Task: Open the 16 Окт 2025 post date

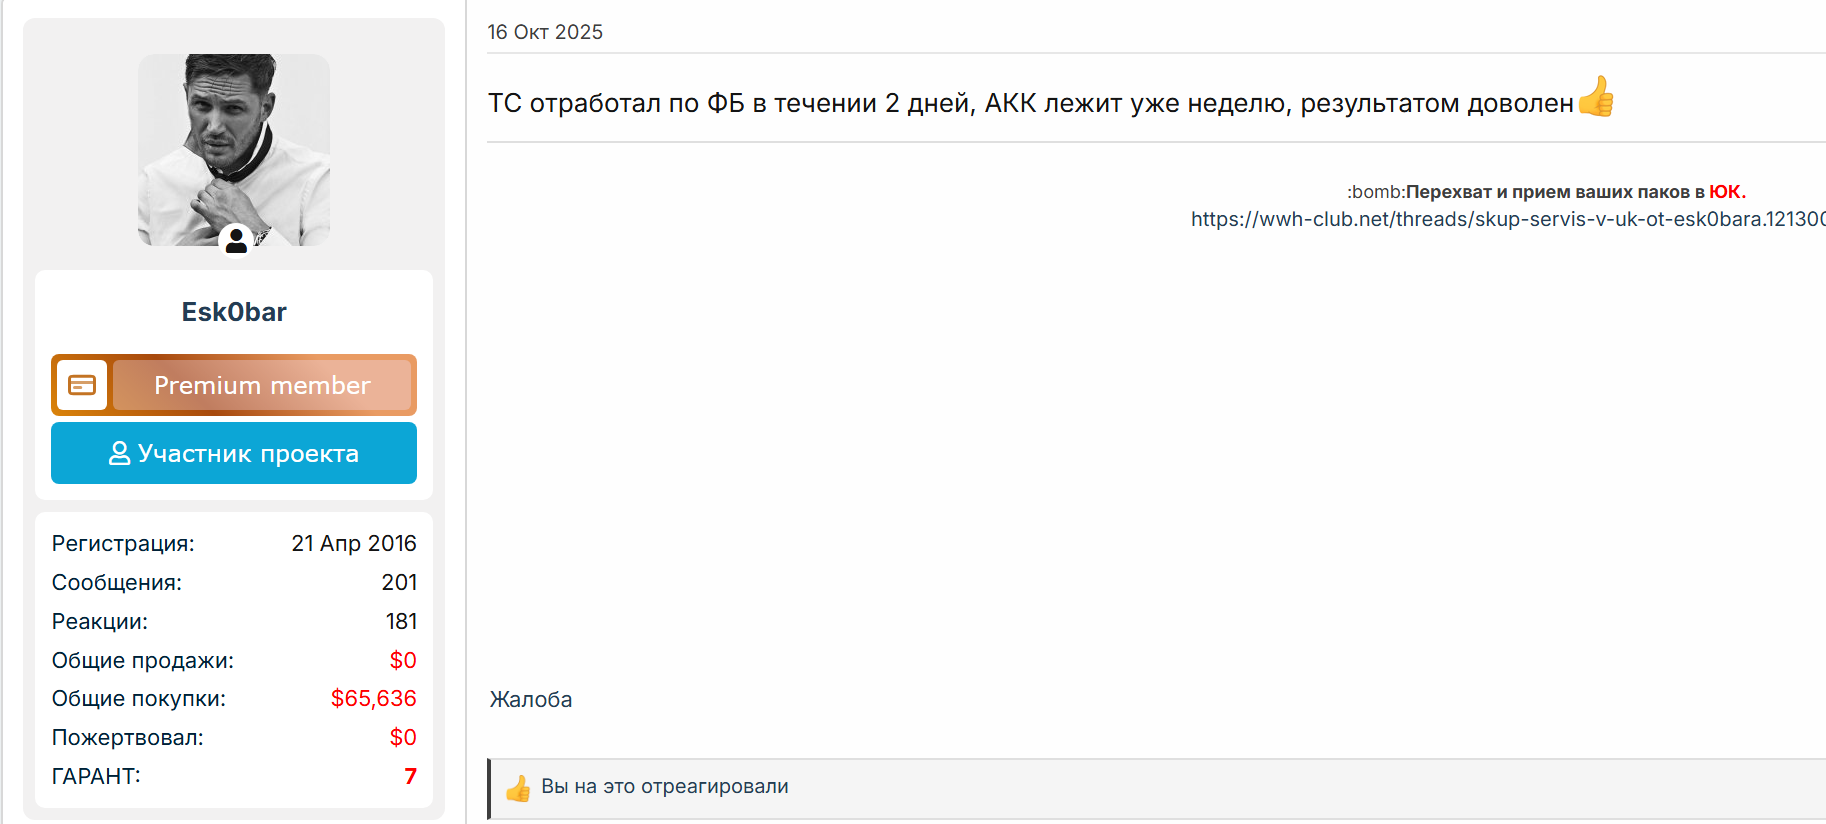Action: click(x=545, y=32)
